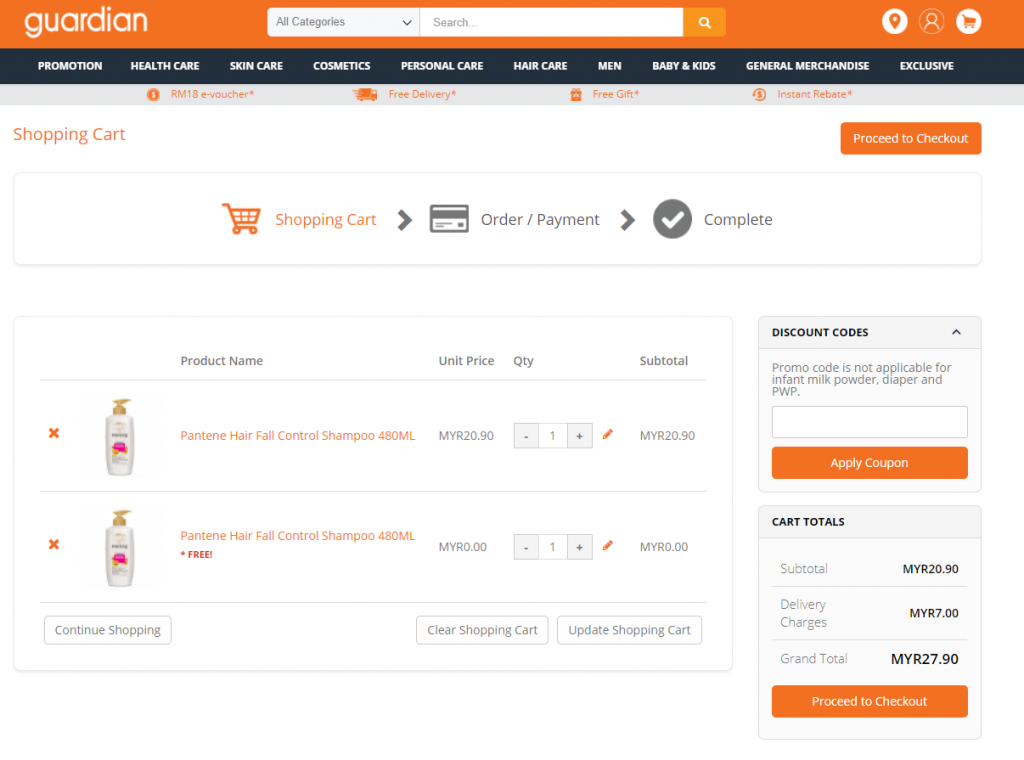The height and width of the screenshot is (760, 1024).
Task: Open the All Categories dropdown
Action: click(343, 22)
